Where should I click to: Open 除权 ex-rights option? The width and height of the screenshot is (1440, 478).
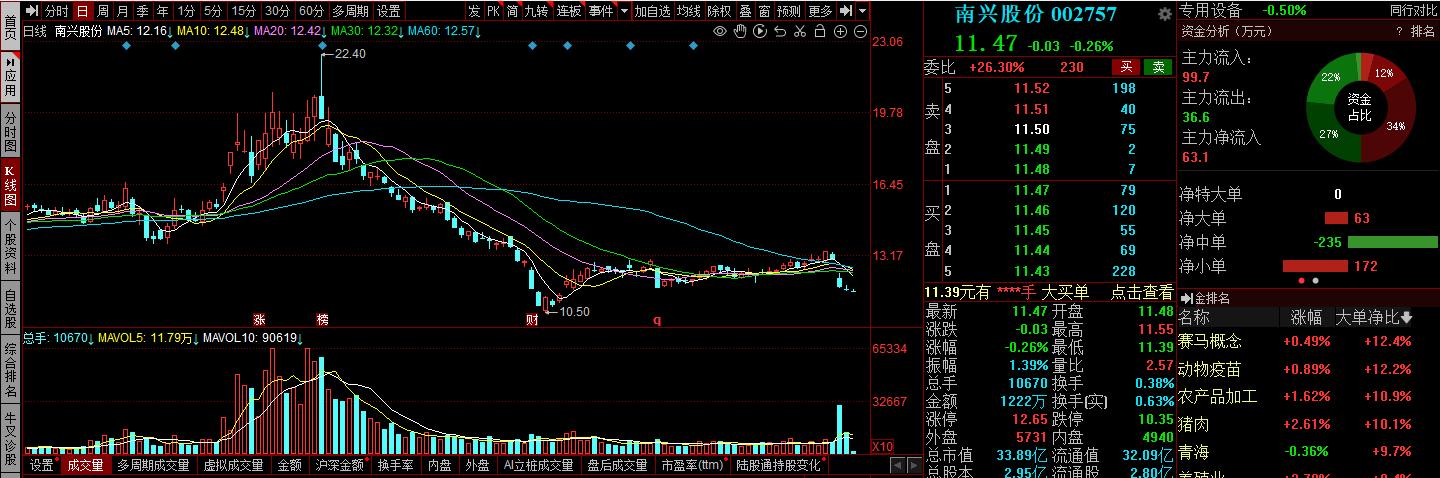[718, 11]
